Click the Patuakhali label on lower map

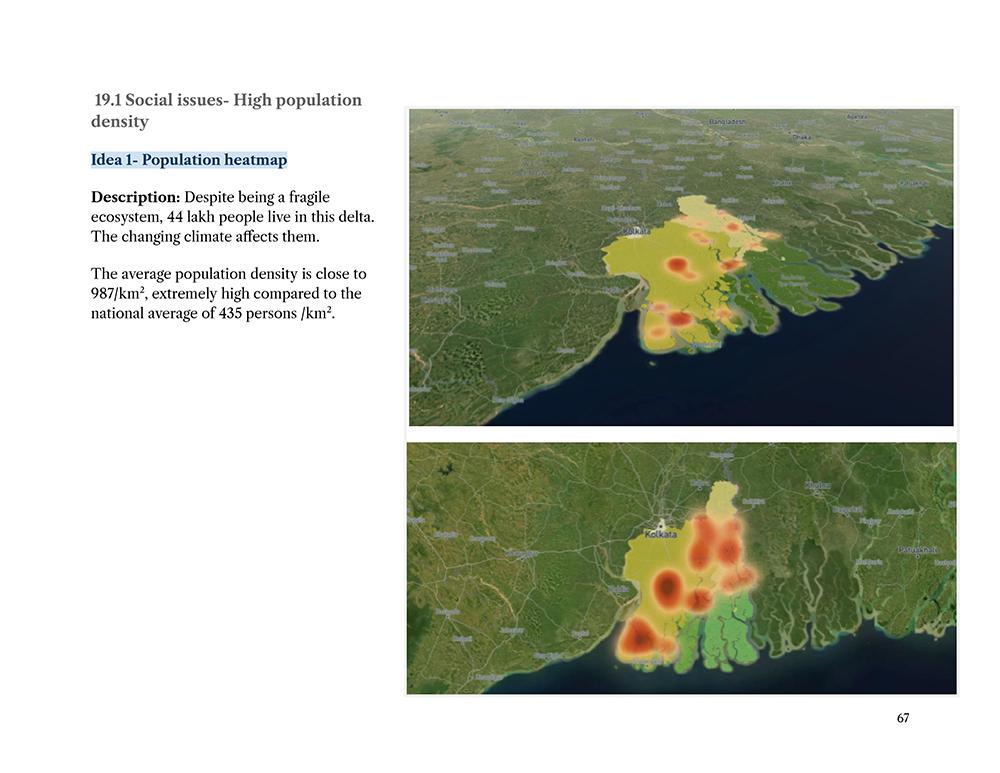coord(918,550)
